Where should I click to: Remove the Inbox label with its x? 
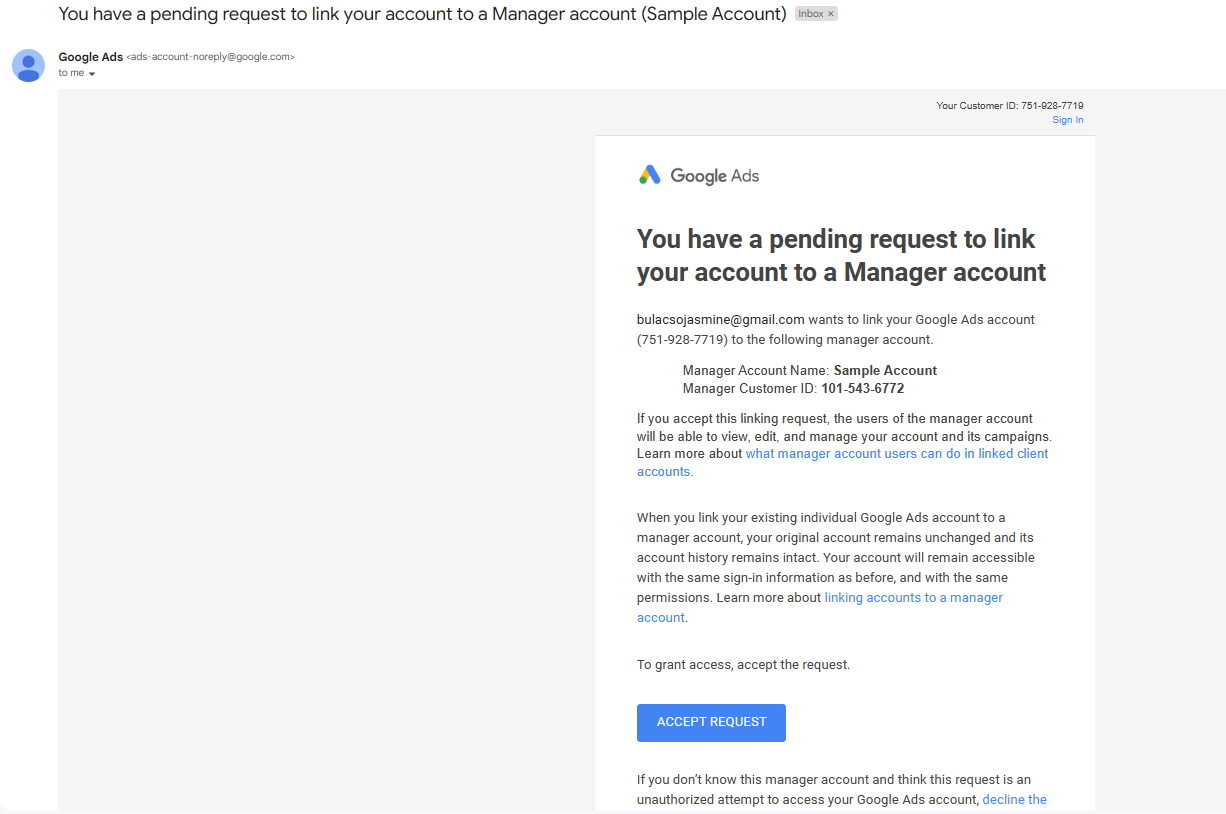pyautogui.click(x=831, y=14)
